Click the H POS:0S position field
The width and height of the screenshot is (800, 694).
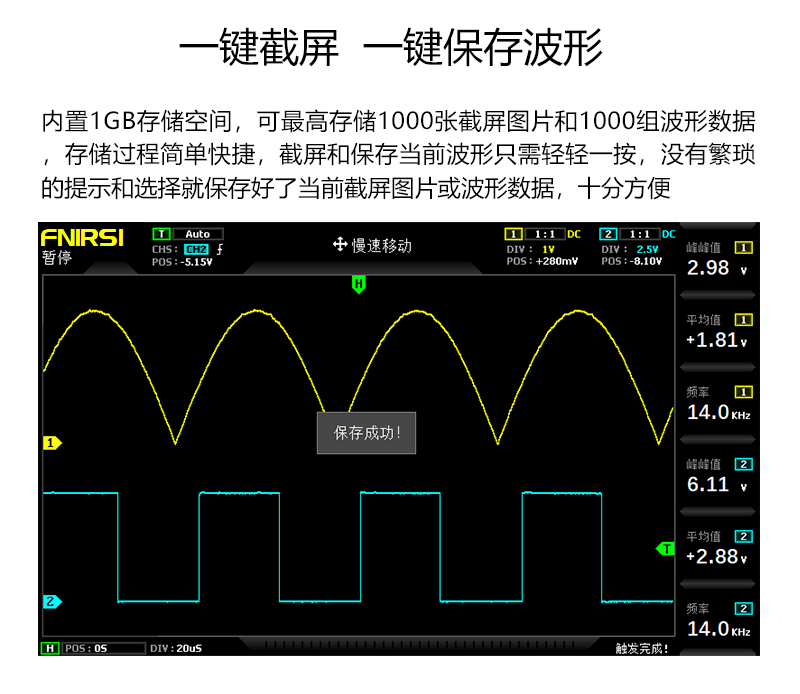point(104,649)
